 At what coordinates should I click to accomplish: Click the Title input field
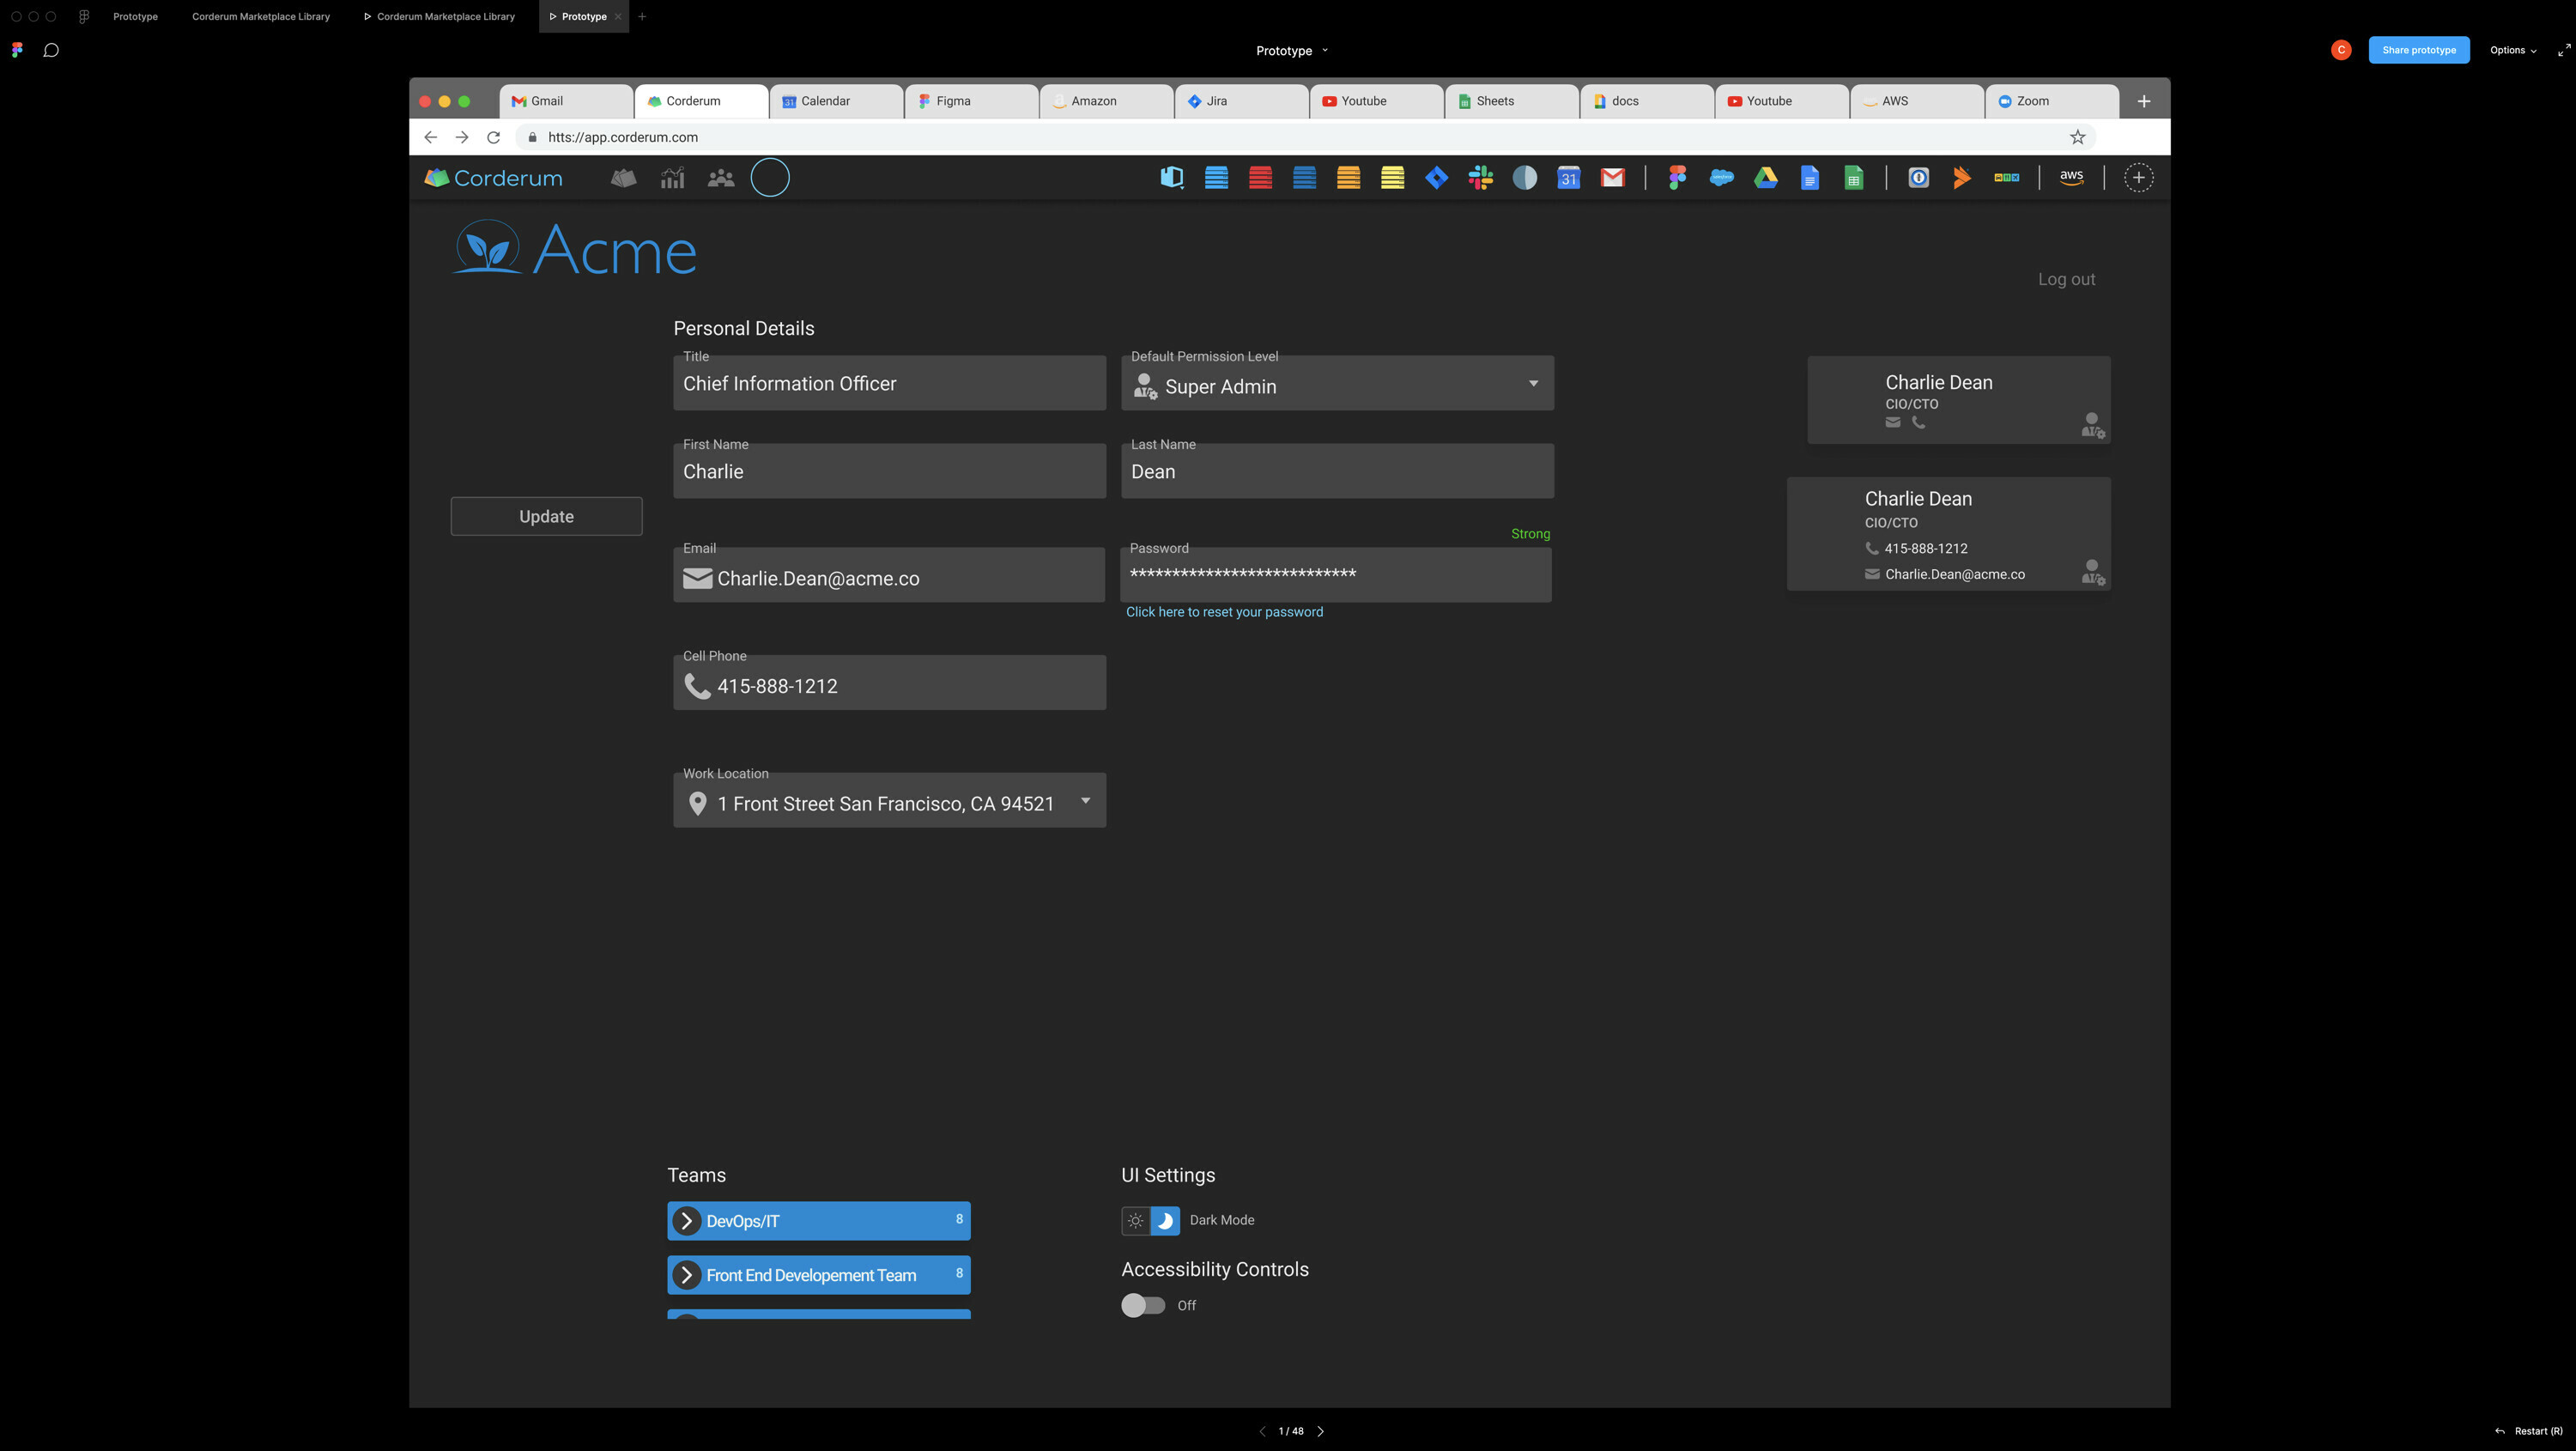coord(889,383)
